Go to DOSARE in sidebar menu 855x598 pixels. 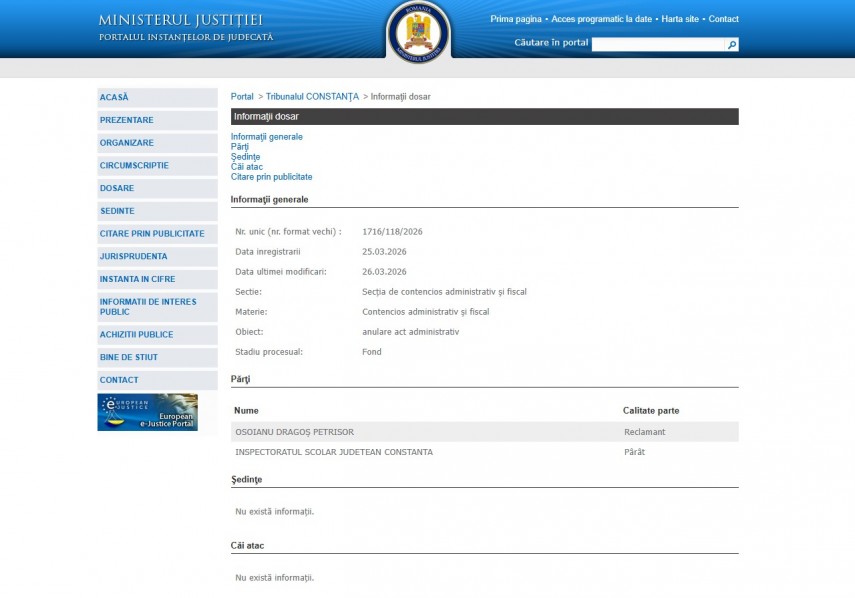(x=117, y=188)
